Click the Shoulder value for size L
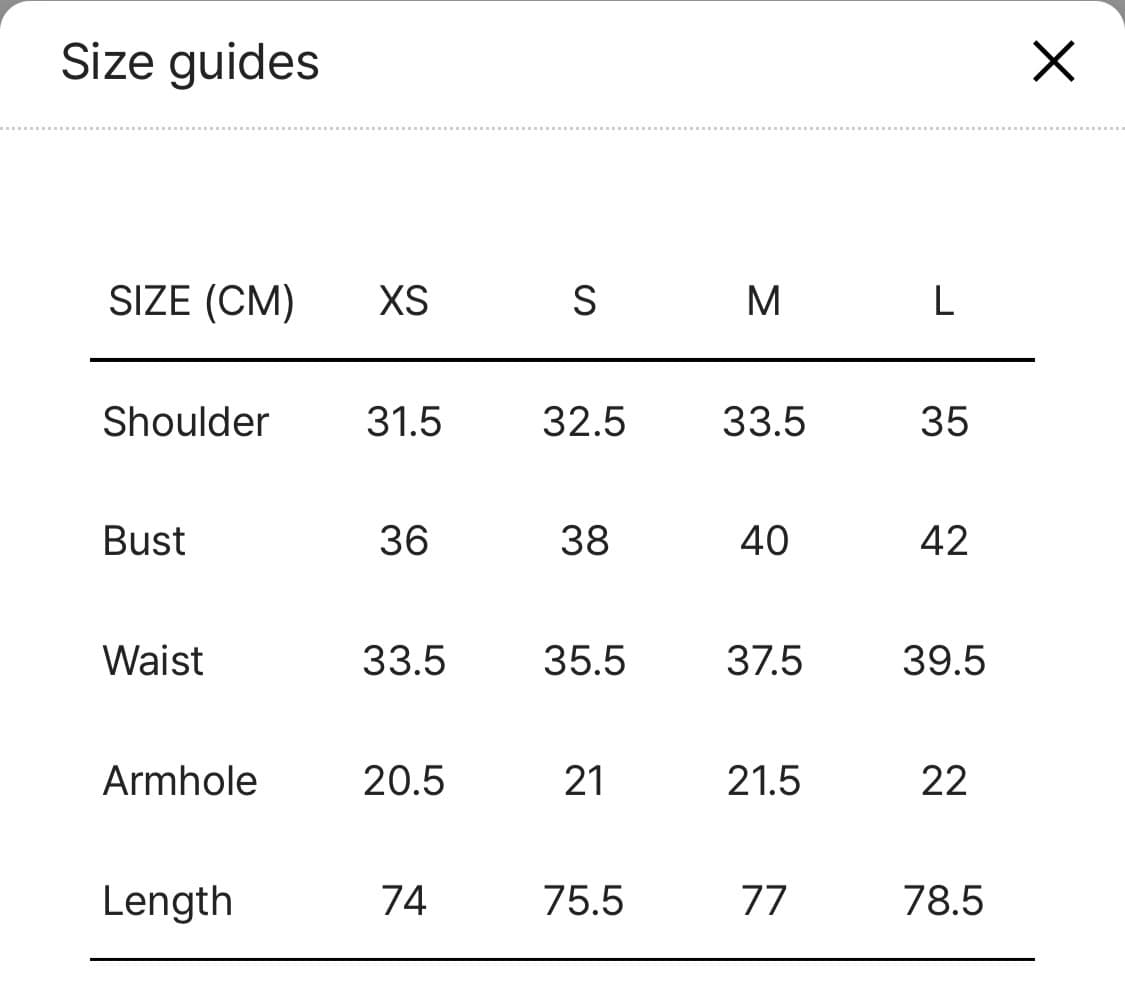 tap(943, 421)
